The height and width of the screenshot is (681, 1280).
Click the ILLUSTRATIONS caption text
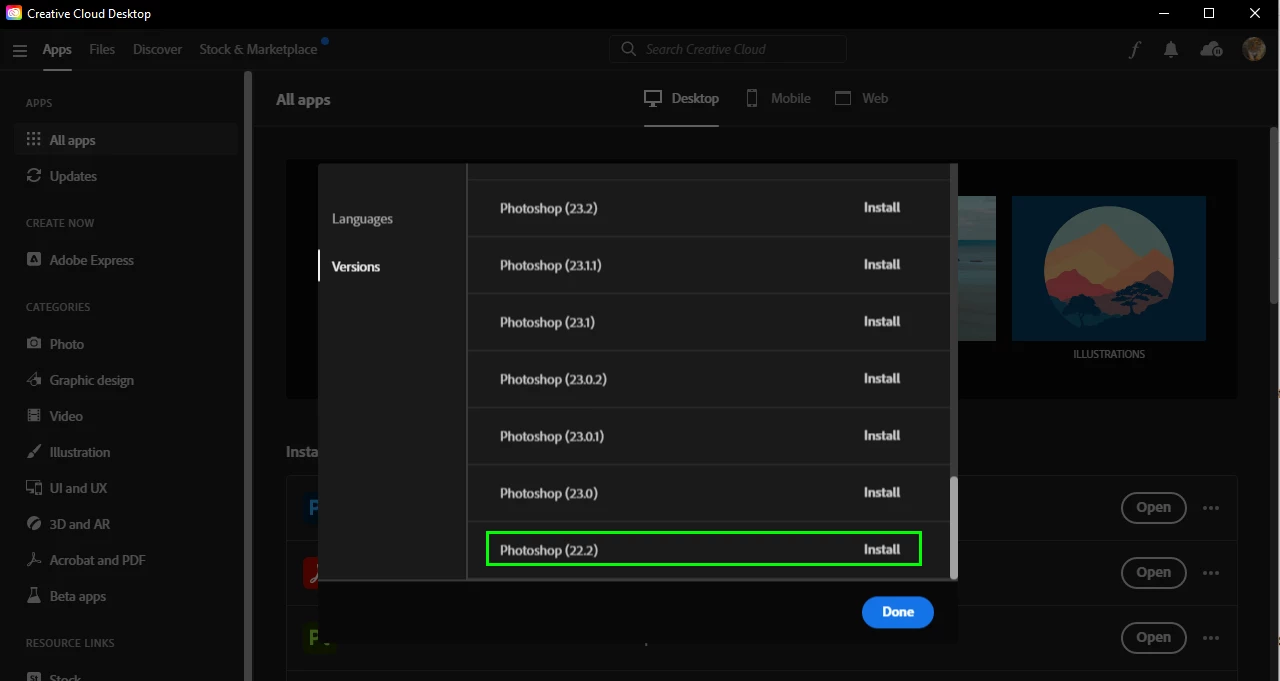coord(1109,354)
